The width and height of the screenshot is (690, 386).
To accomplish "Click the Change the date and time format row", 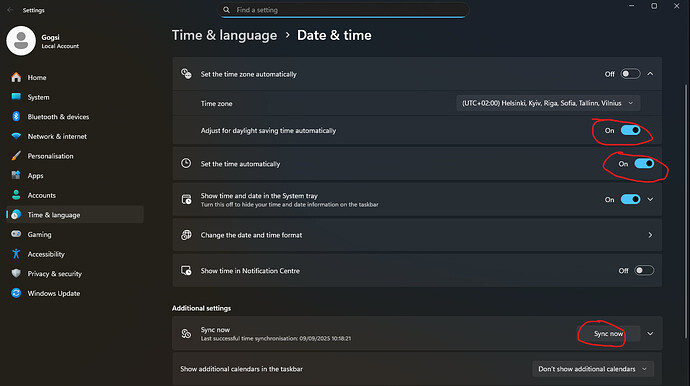I will coord(417,235).
